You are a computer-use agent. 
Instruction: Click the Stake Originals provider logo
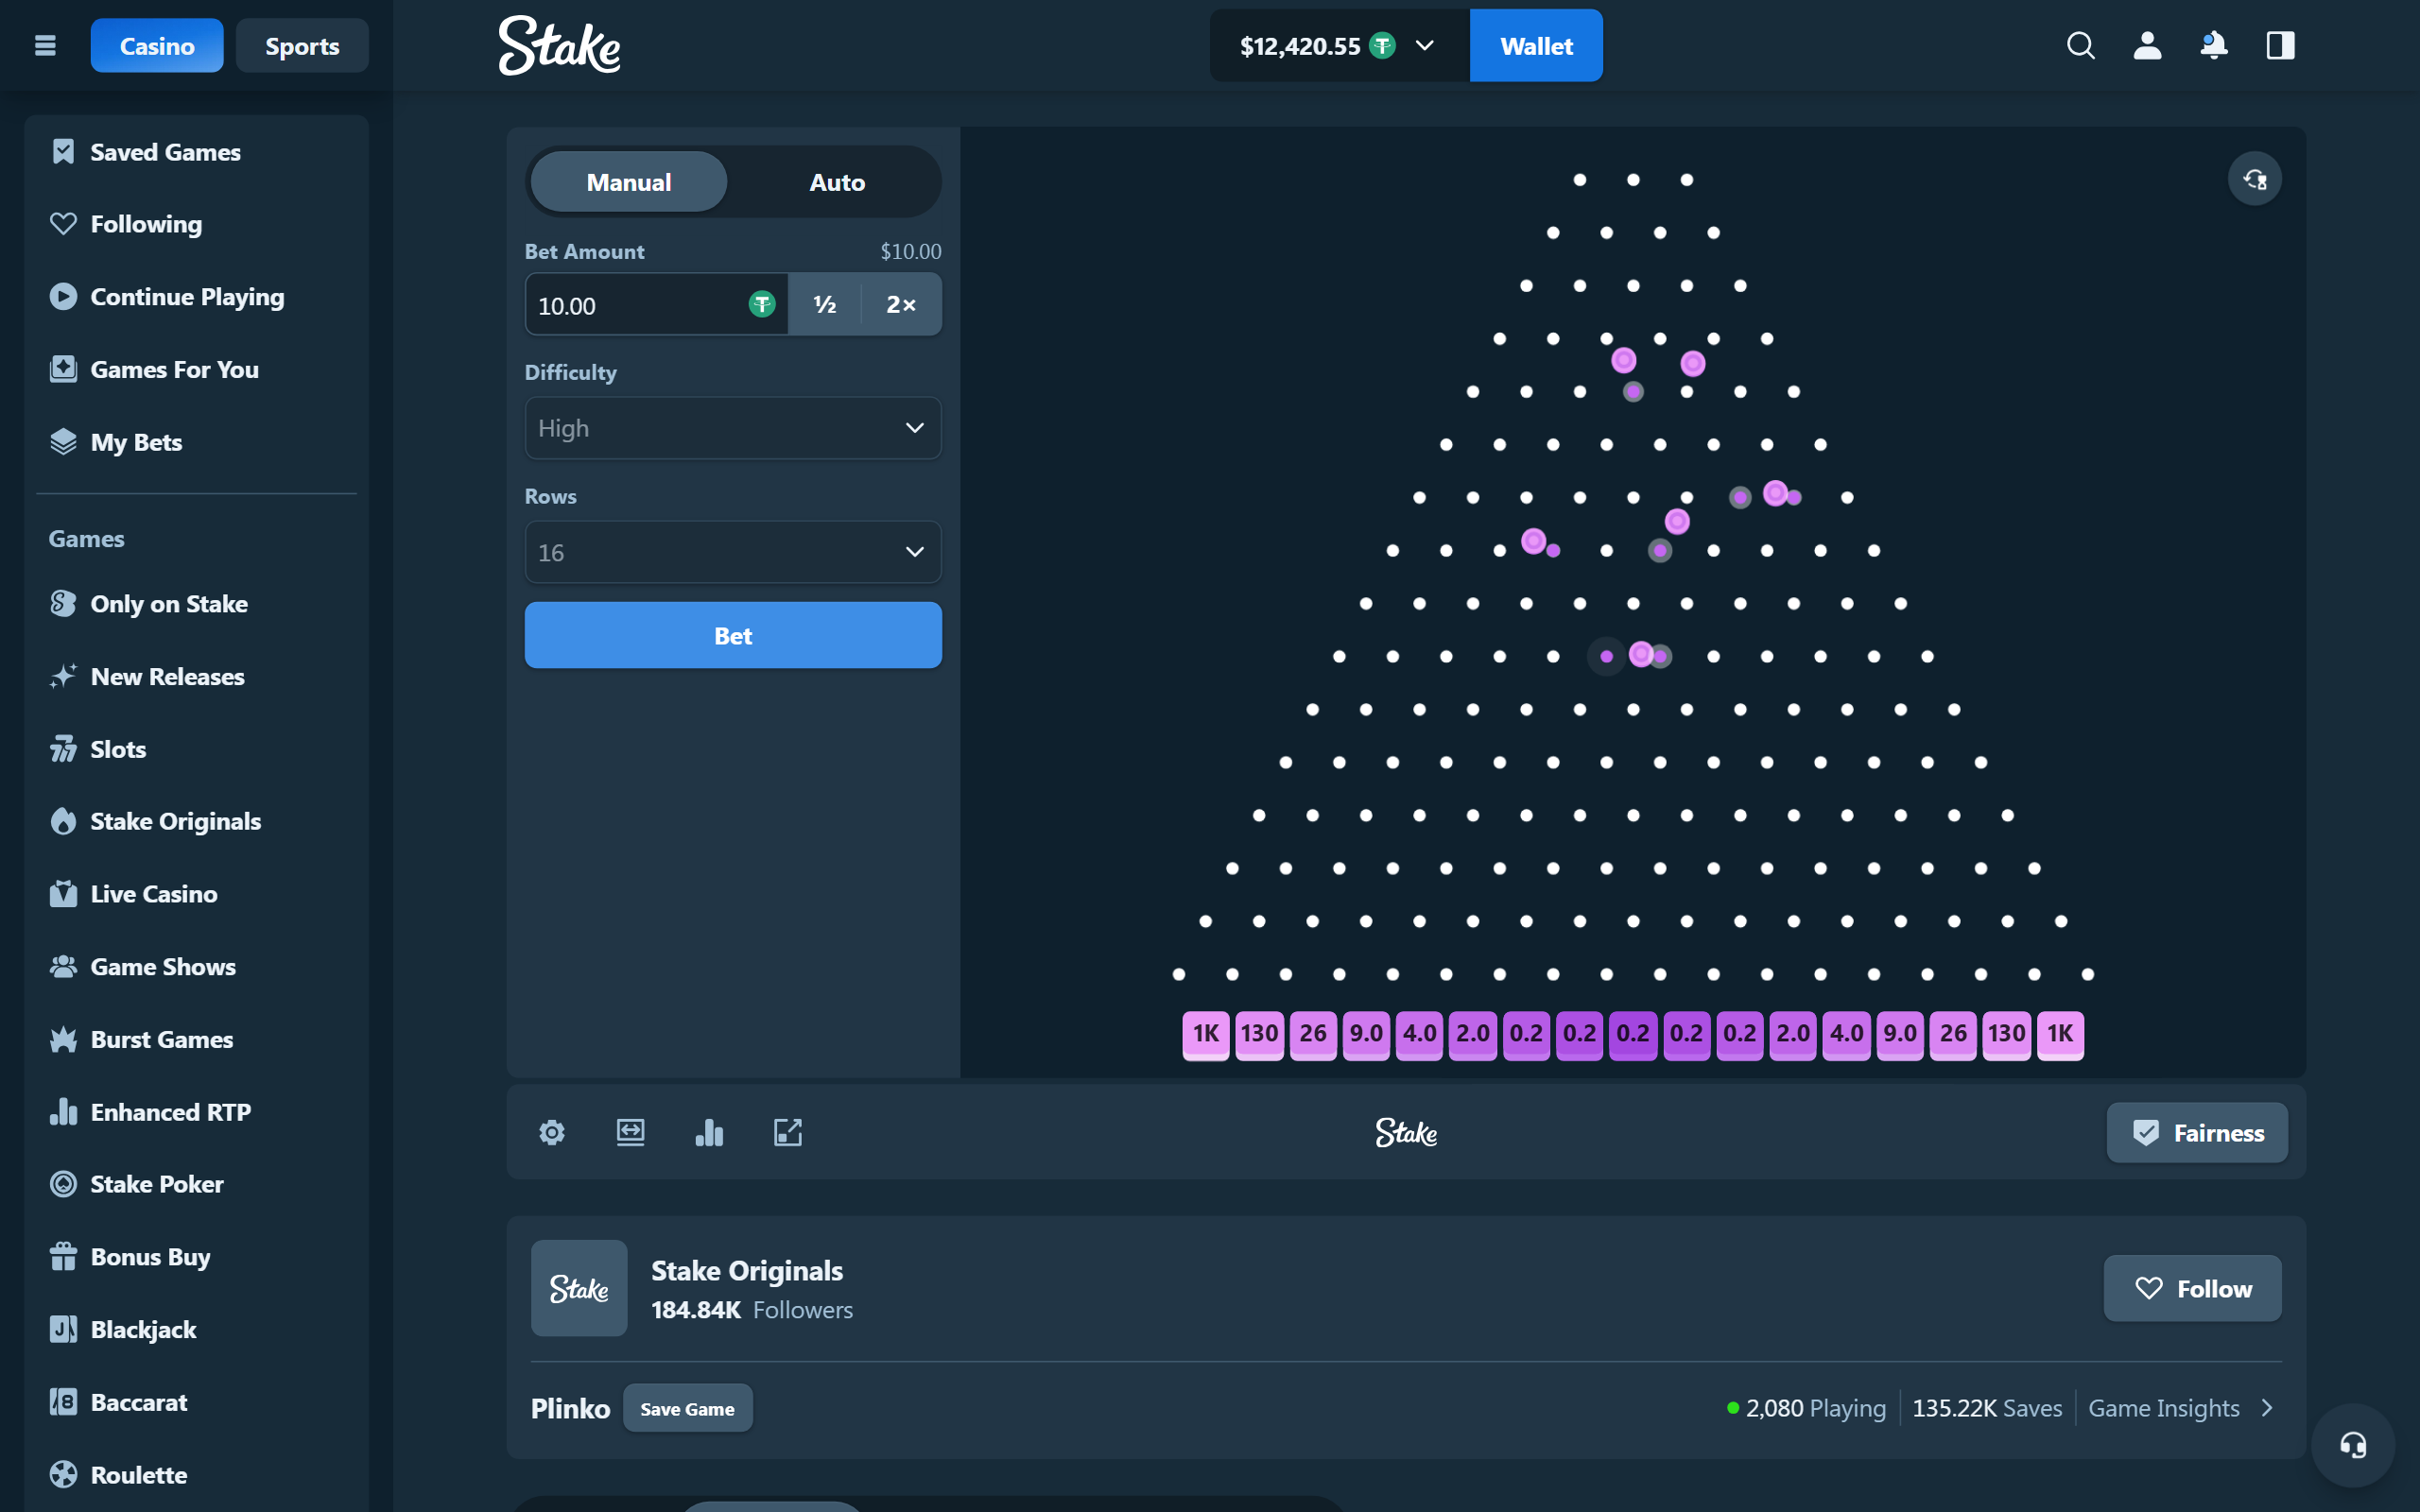(x=579, y=1288)
